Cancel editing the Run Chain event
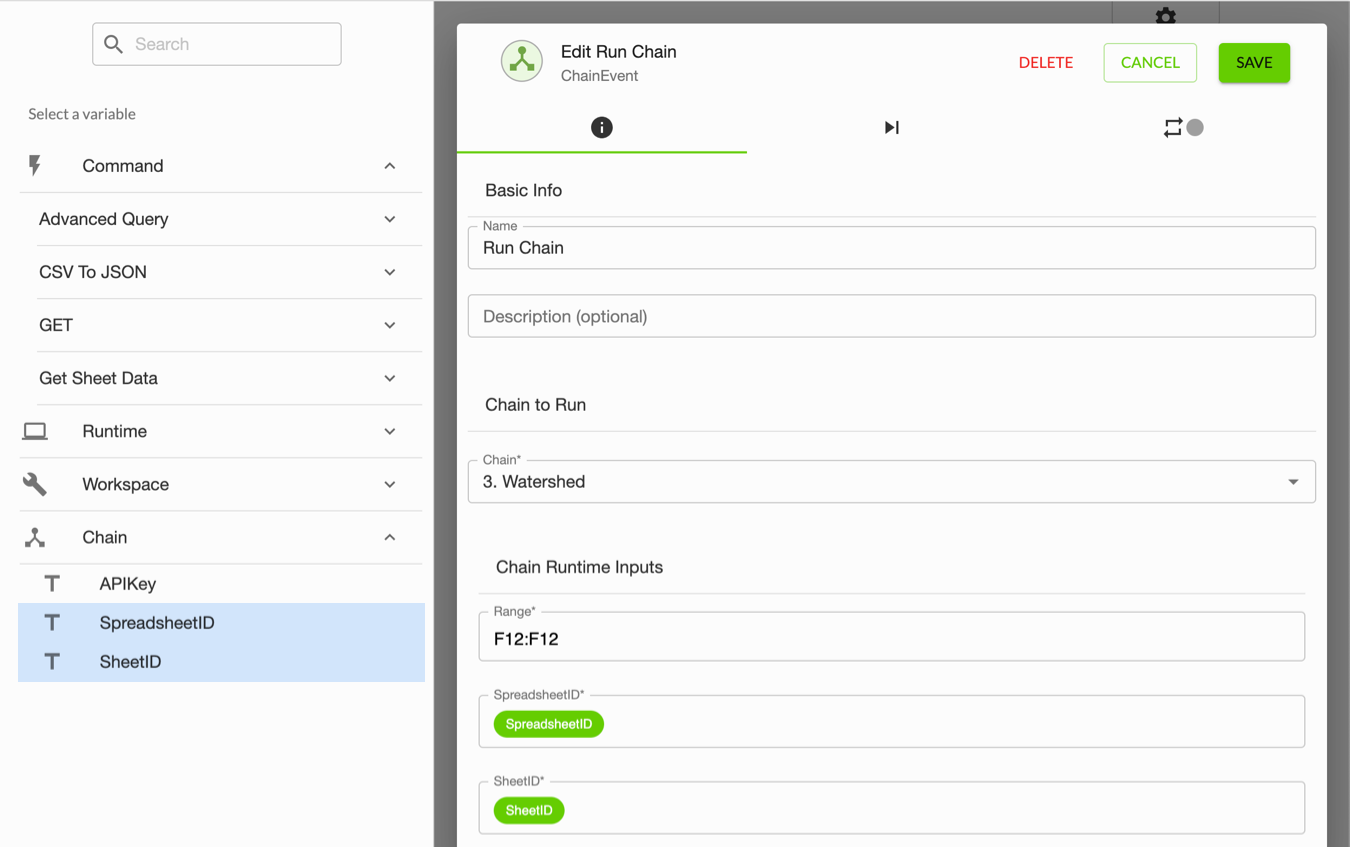This screenshot has height=847, width=1350. [x=1149, y=62]
